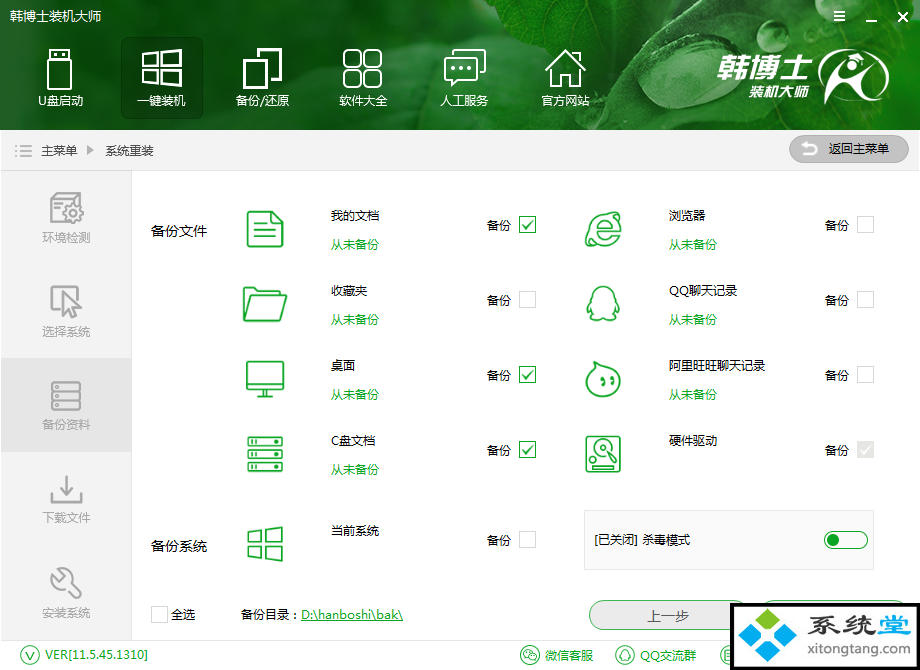Screen dimensions: 920x670
Task: Click 从未备份 status under 我的文档
Action: coord(355,245)
